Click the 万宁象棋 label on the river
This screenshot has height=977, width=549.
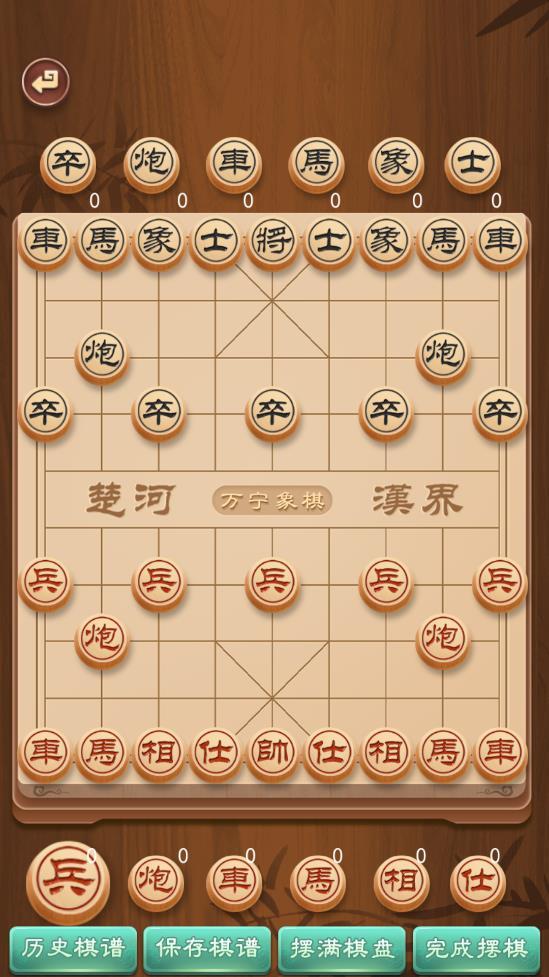(272, 501)
